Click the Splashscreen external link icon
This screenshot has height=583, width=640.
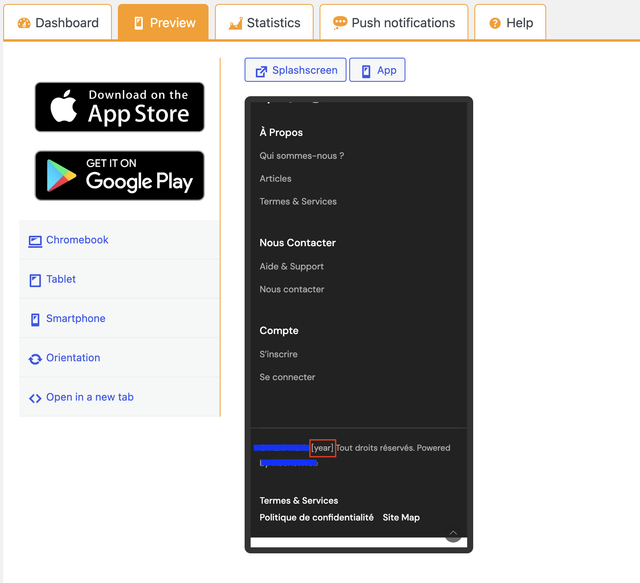[261, 71]
